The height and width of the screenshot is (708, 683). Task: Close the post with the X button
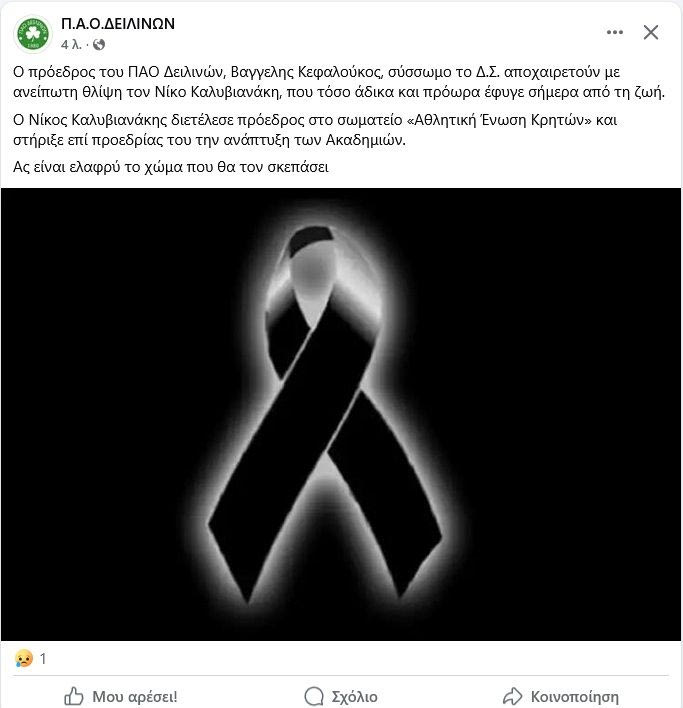tap(650, 32)
